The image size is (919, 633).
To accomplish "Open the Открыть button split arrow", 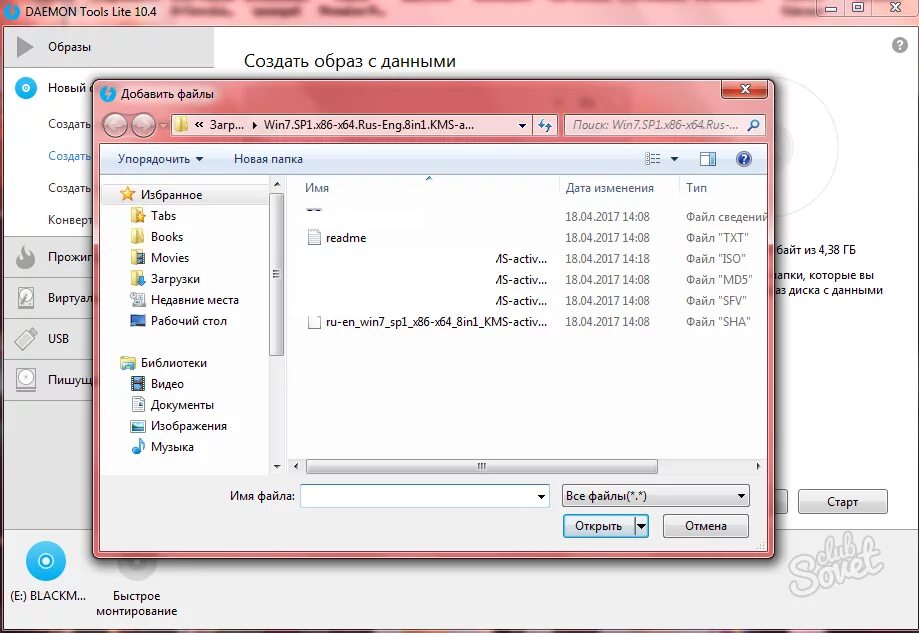I will [642, 526].
